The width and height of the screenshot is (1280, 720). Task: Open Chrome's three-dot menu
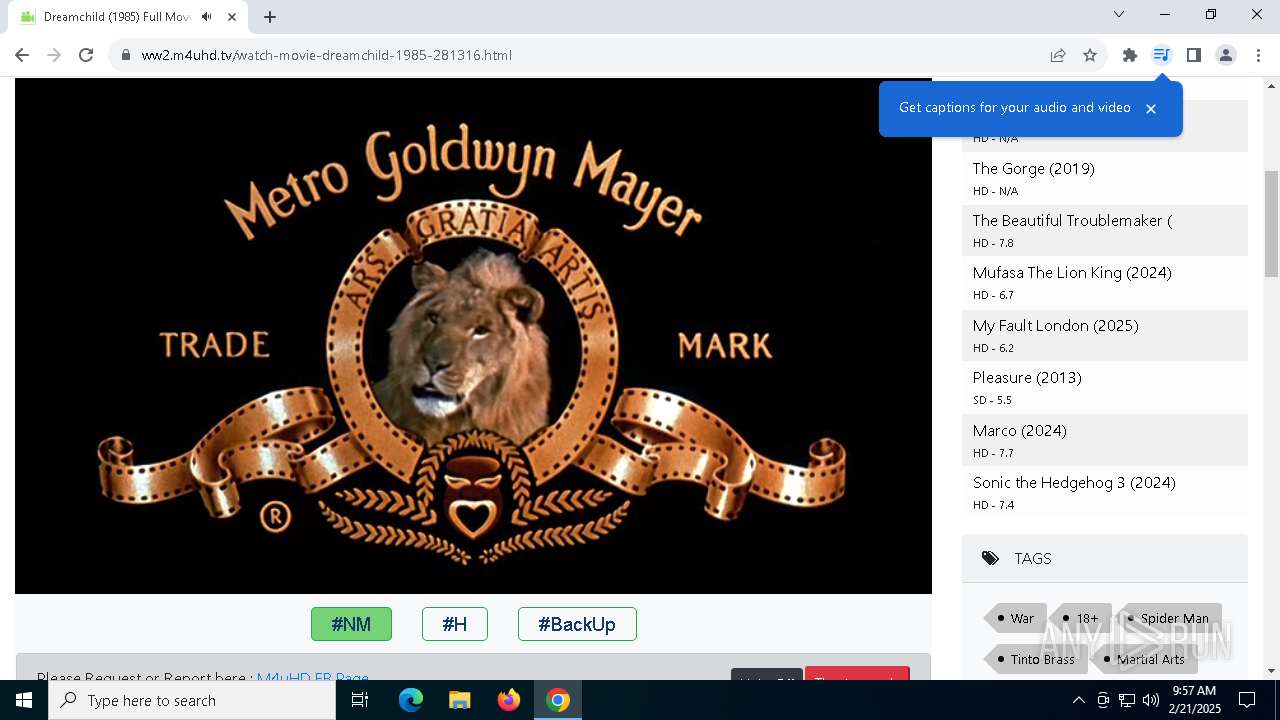tap(1258, 55)
